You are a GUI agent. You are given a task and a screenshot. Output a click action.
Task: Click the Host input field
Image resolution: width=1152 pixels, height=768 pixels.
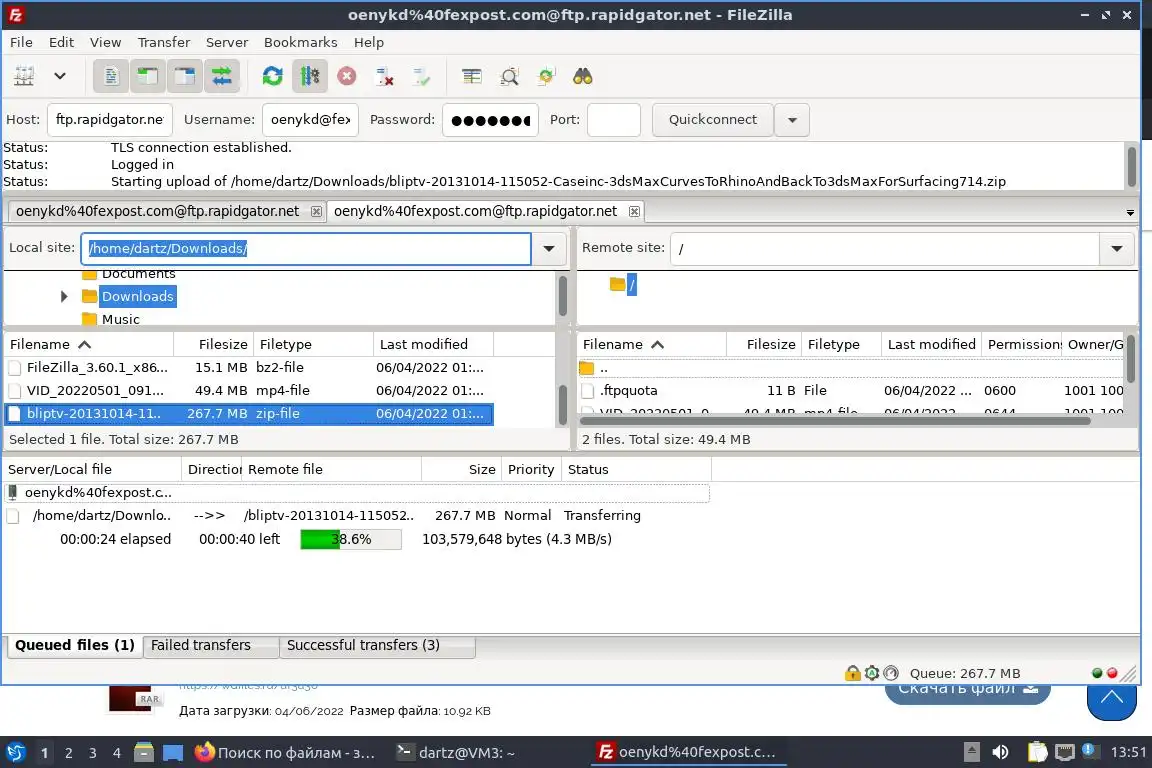point(109,120)
